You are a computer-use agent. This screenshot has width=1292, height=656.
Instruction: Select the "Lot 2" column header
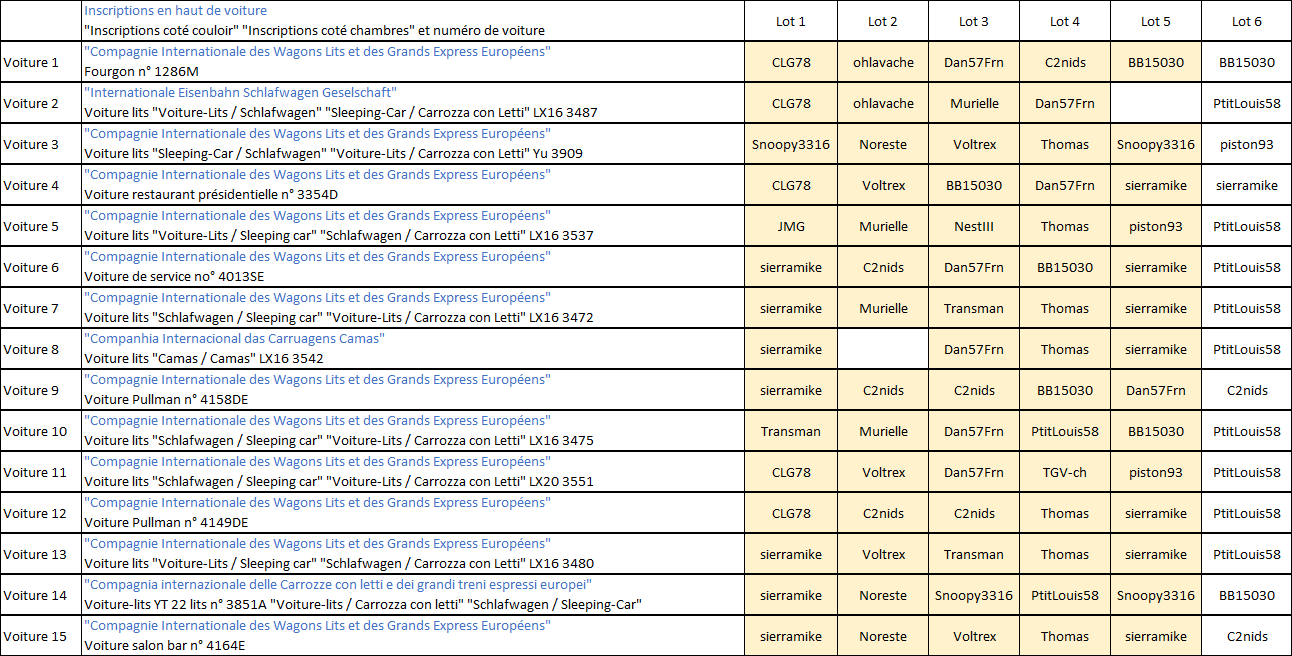tap(883, 21)
